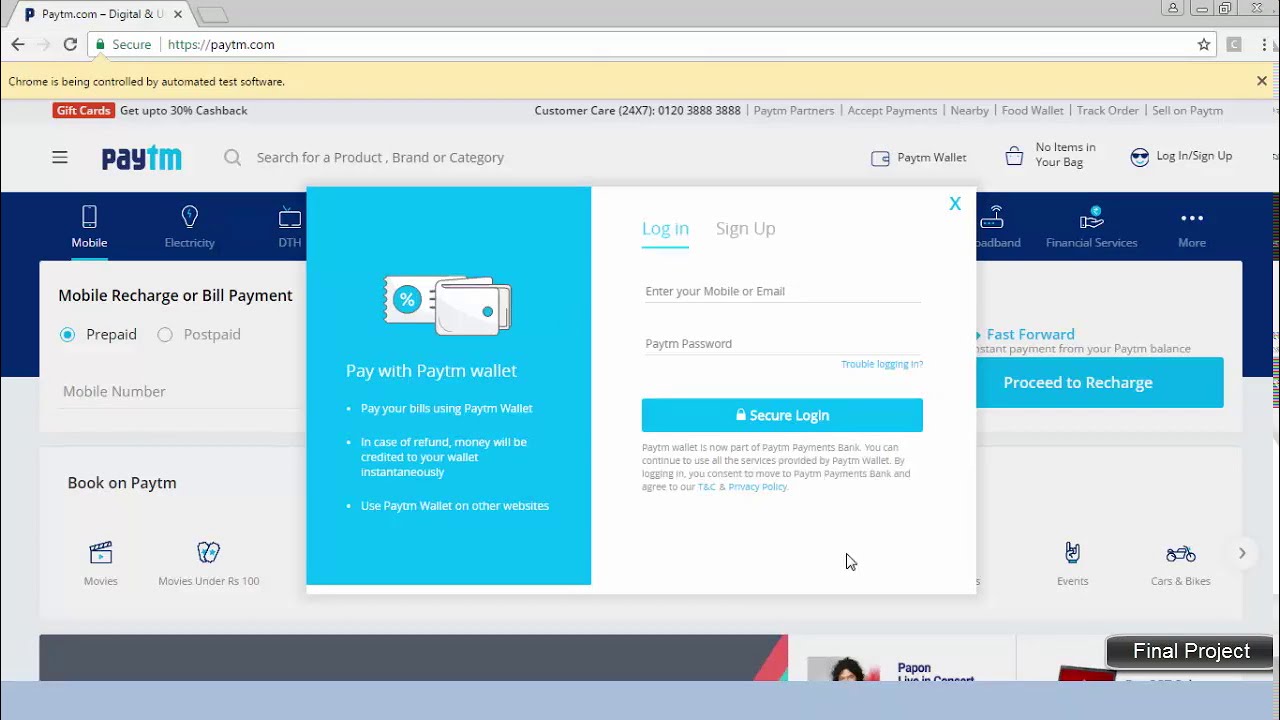Open Nearby link in top bar

tap(970, 111)
